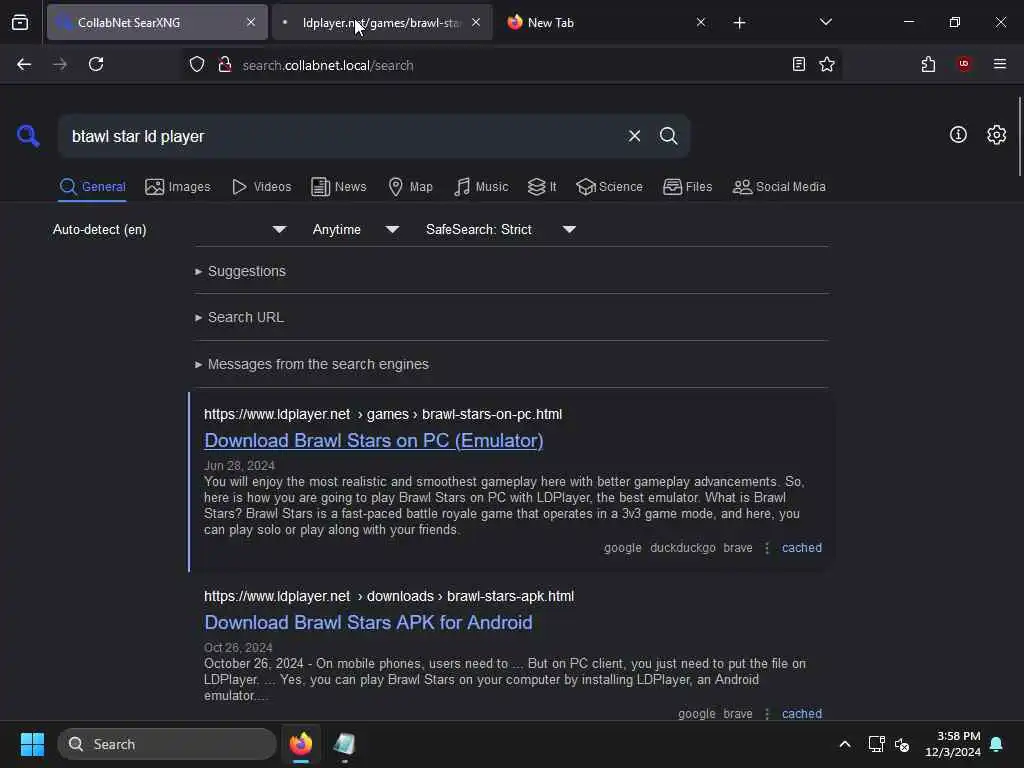Expand the Suggestions section
The image size is (1024, 768).
tap(240, 271)
